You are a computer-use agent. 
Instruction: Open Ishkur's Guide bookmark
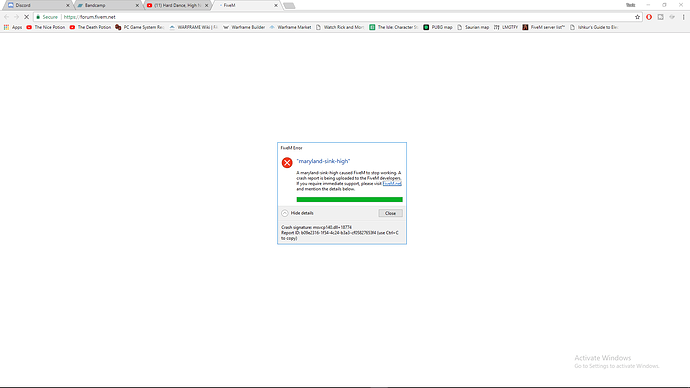click(x=594, y=27)
